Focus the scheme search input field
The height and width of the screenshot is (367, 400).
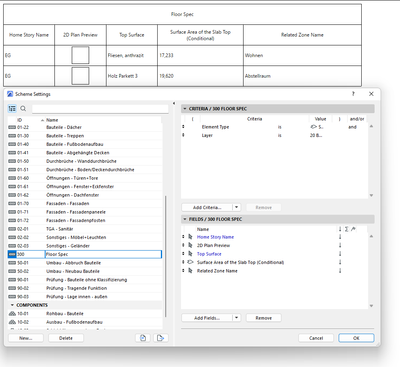pos(100,109)
